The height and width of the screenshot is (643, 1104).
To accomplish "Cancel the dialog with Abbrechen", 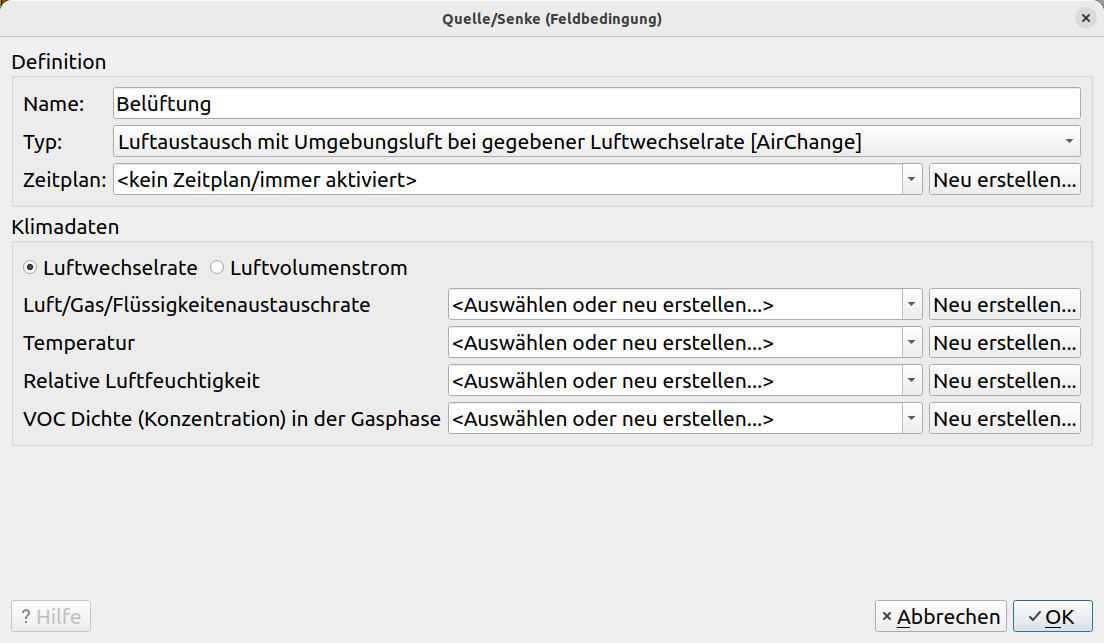I will 941,616.
